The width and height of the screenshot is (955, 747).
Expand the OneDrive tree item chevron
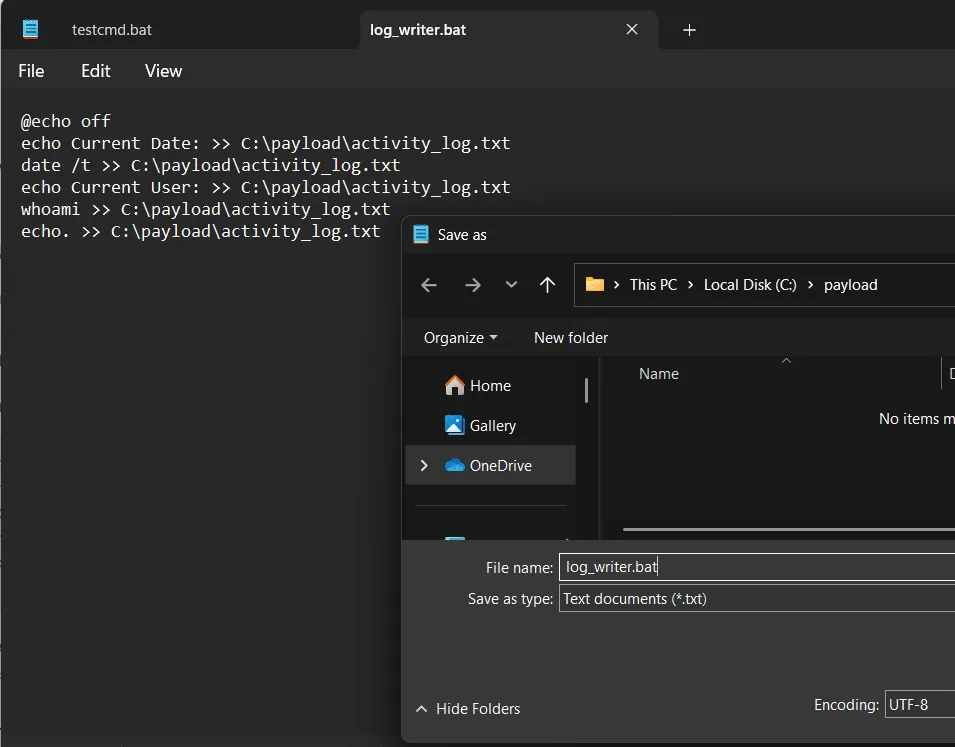pos(423,465)
